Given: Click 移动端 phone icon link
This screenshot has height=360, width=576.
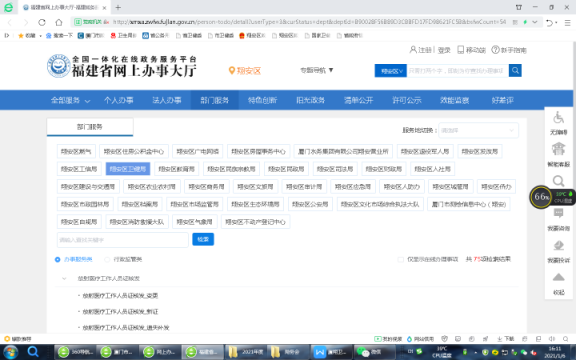Looking at the screenshot, I should (471, 50).
